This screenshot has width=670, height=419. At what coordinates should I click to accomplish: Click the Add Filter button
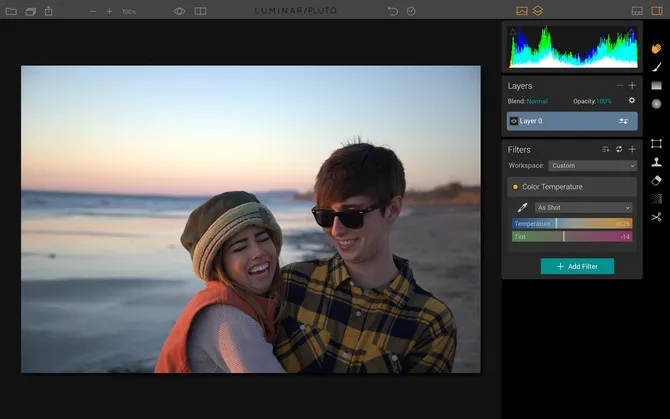click(577, 266)
